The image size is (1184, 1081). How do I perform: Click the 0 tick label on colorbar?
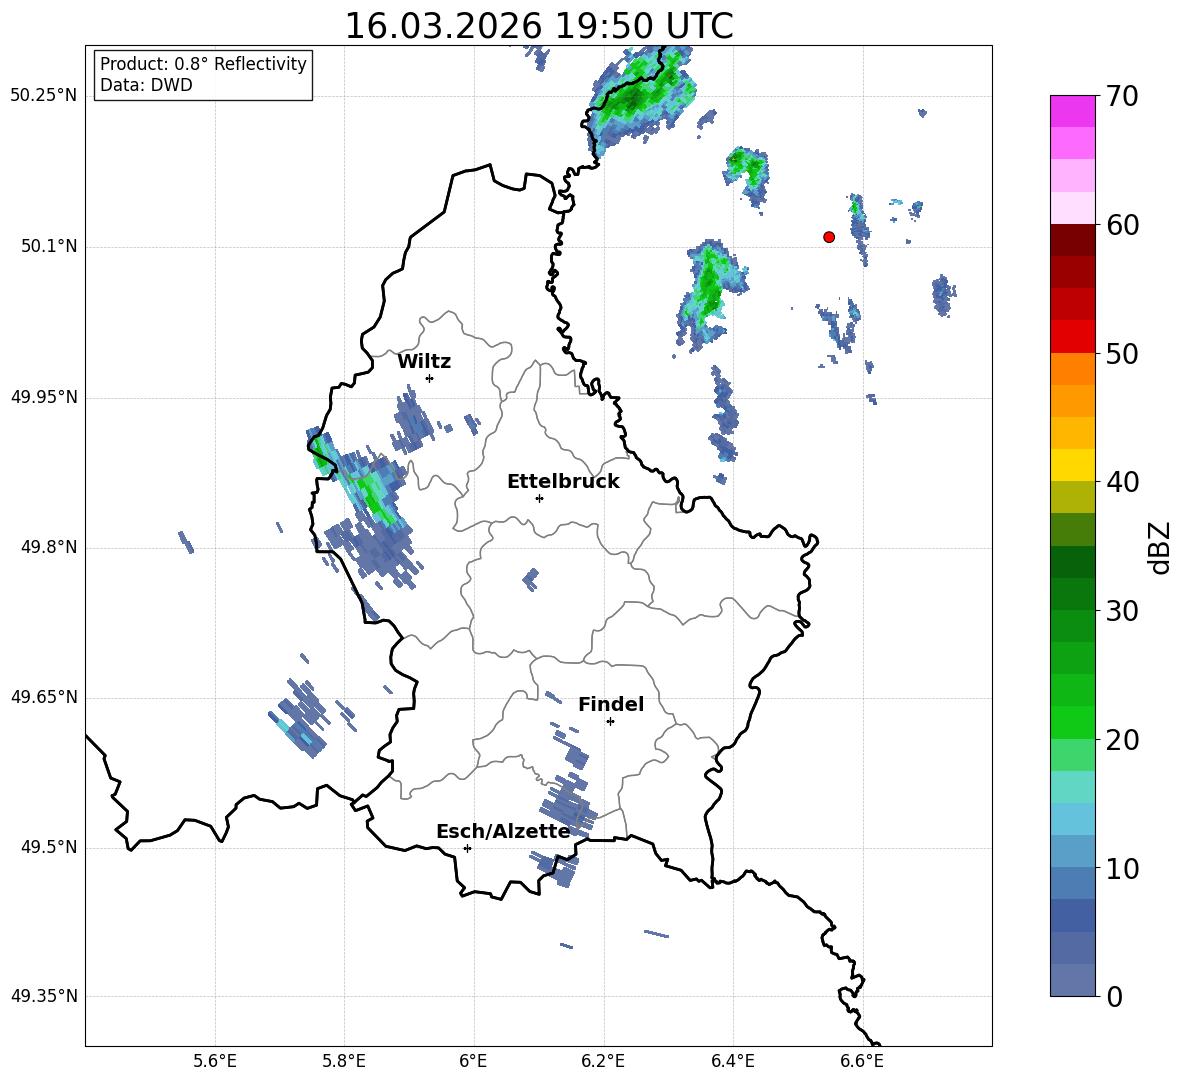click(x=1115, y=996)
